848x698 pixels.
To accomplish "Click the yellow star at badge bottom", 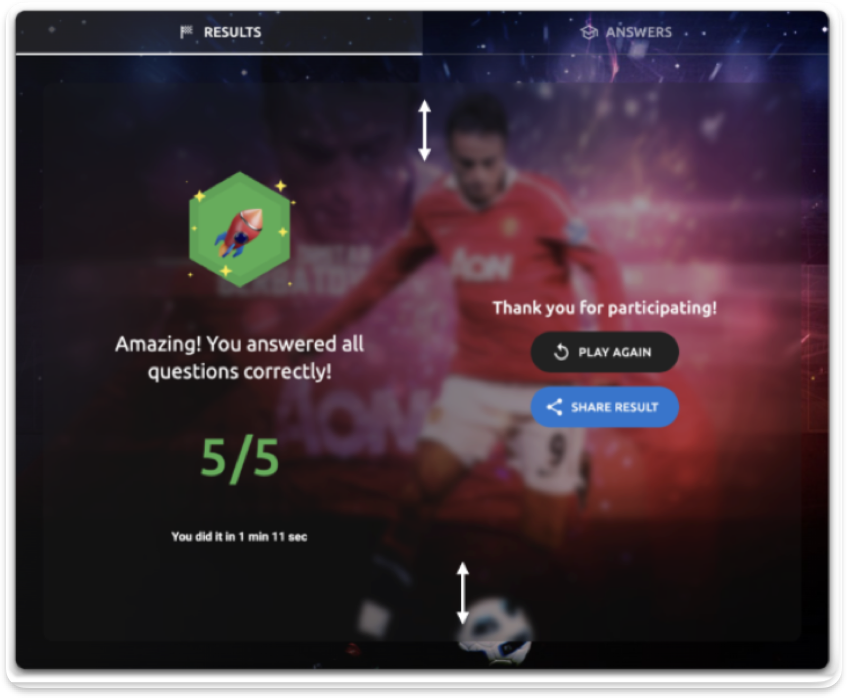I will tap(226, 270).
